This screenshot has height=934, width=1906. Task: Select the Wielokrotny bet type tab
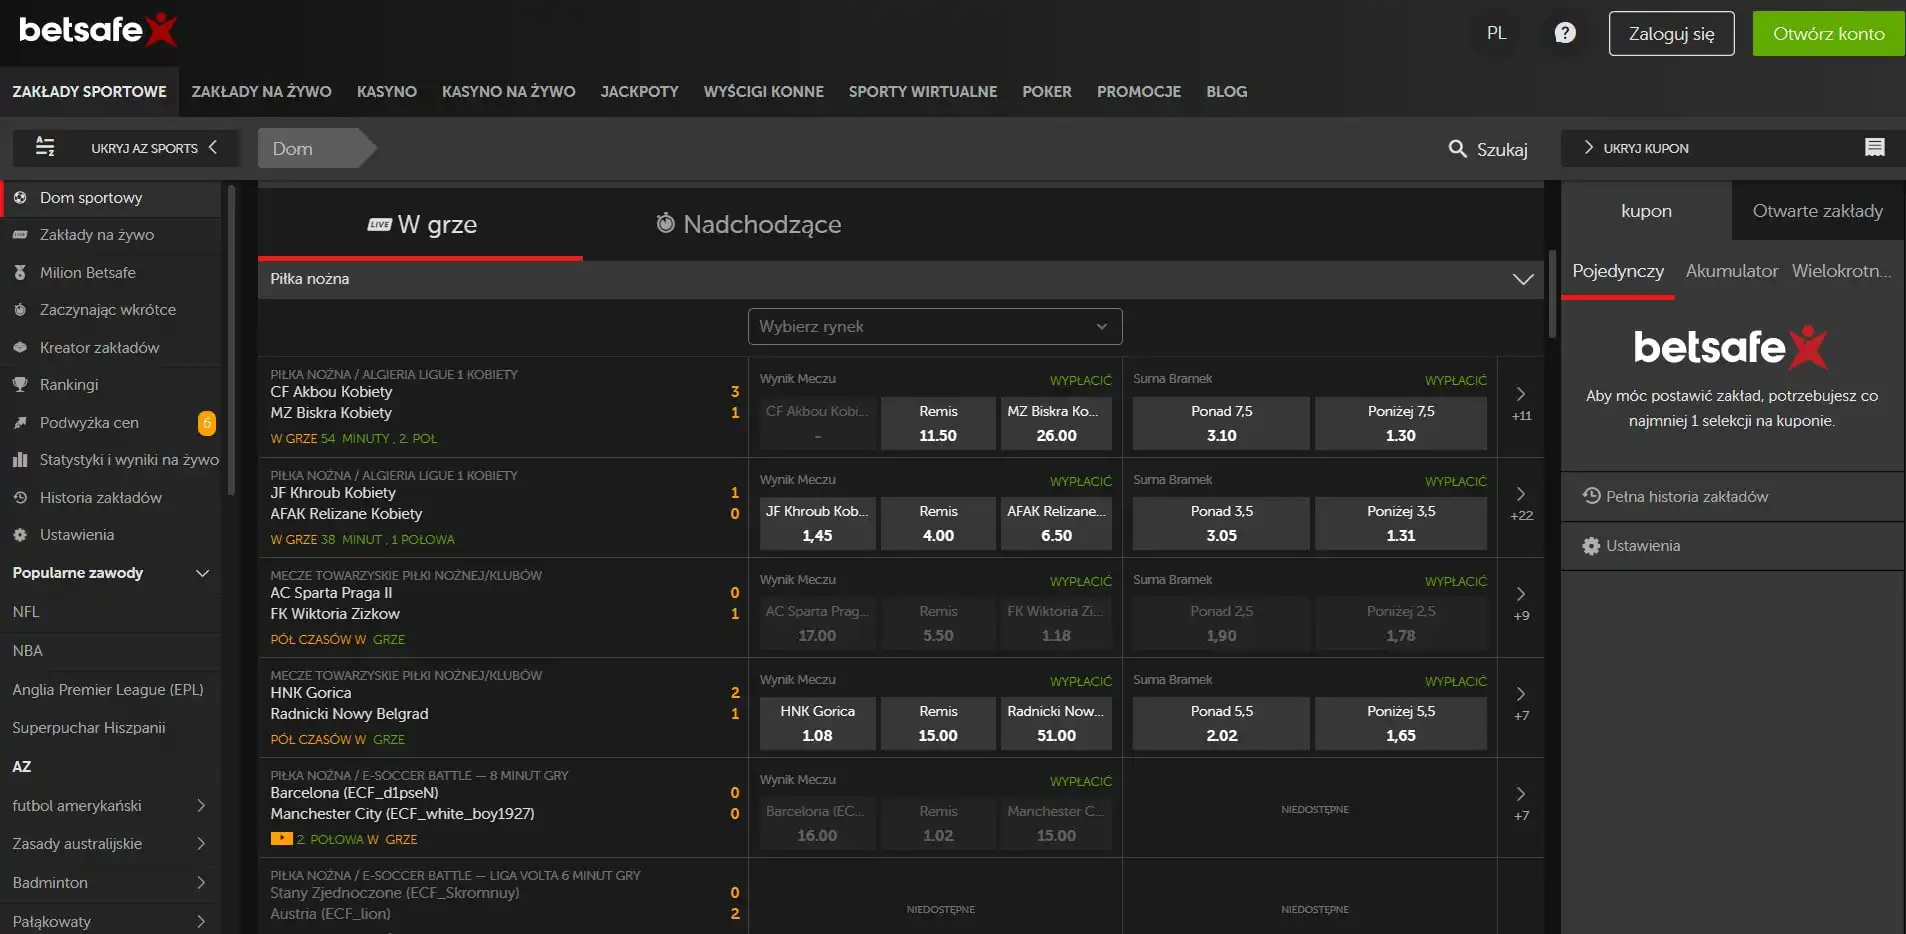[1841, 271]
